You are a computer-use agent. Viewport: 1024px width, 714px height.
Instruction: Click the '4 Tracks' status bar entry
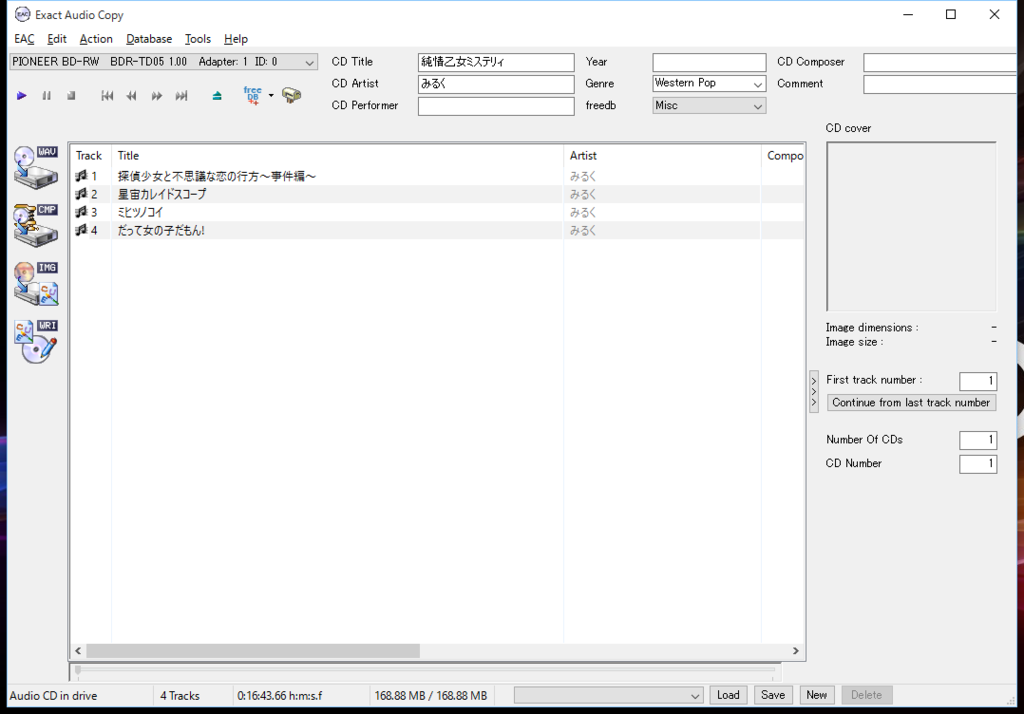tap(180, 696)
